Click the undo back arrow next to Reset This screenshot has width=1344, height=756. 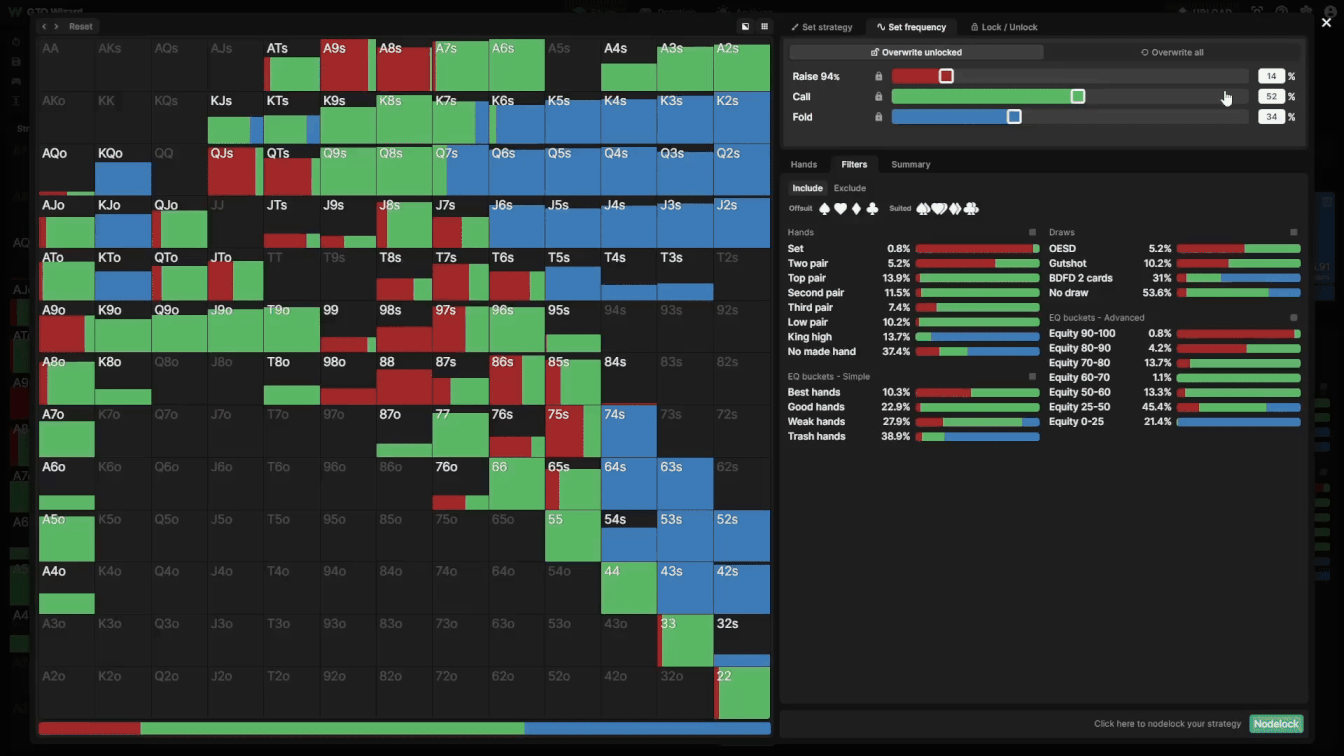coord(44,27)
